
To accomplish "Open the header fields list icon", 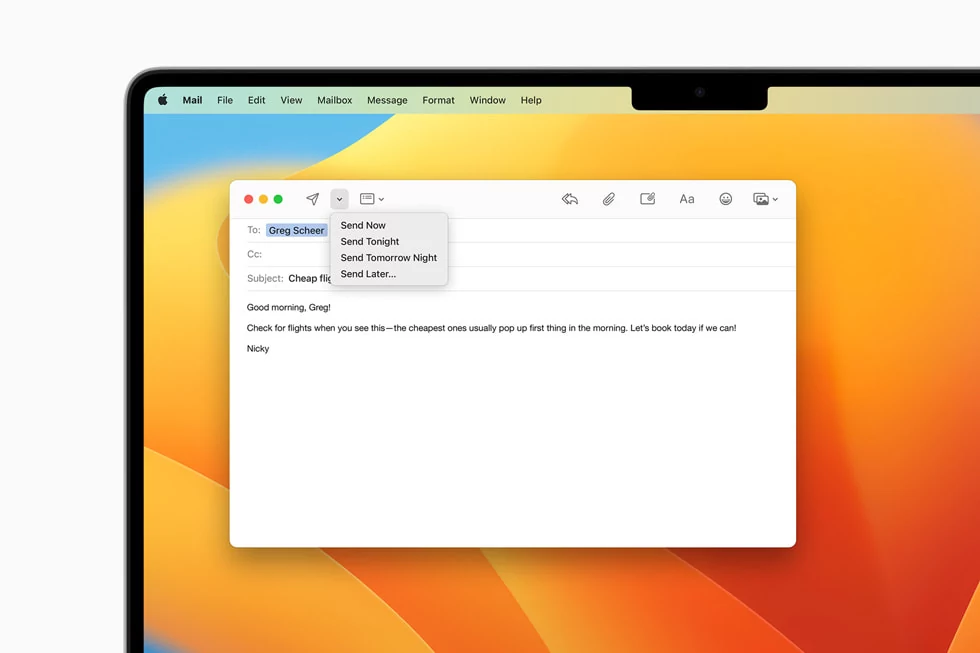I will 368,199.
